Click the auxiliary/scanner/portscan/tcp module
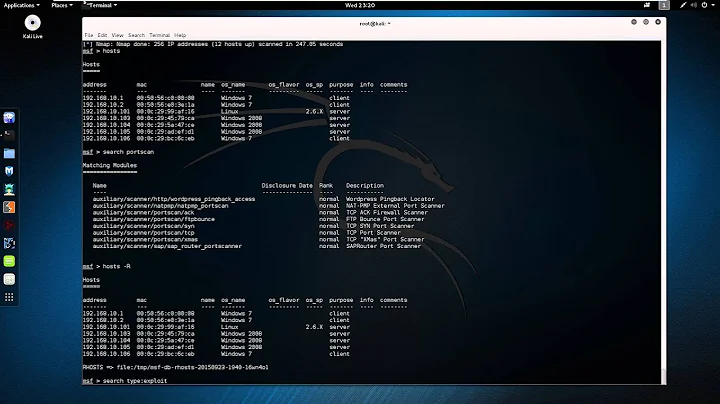This screenshot has width=720, height=404. [143, 233]
